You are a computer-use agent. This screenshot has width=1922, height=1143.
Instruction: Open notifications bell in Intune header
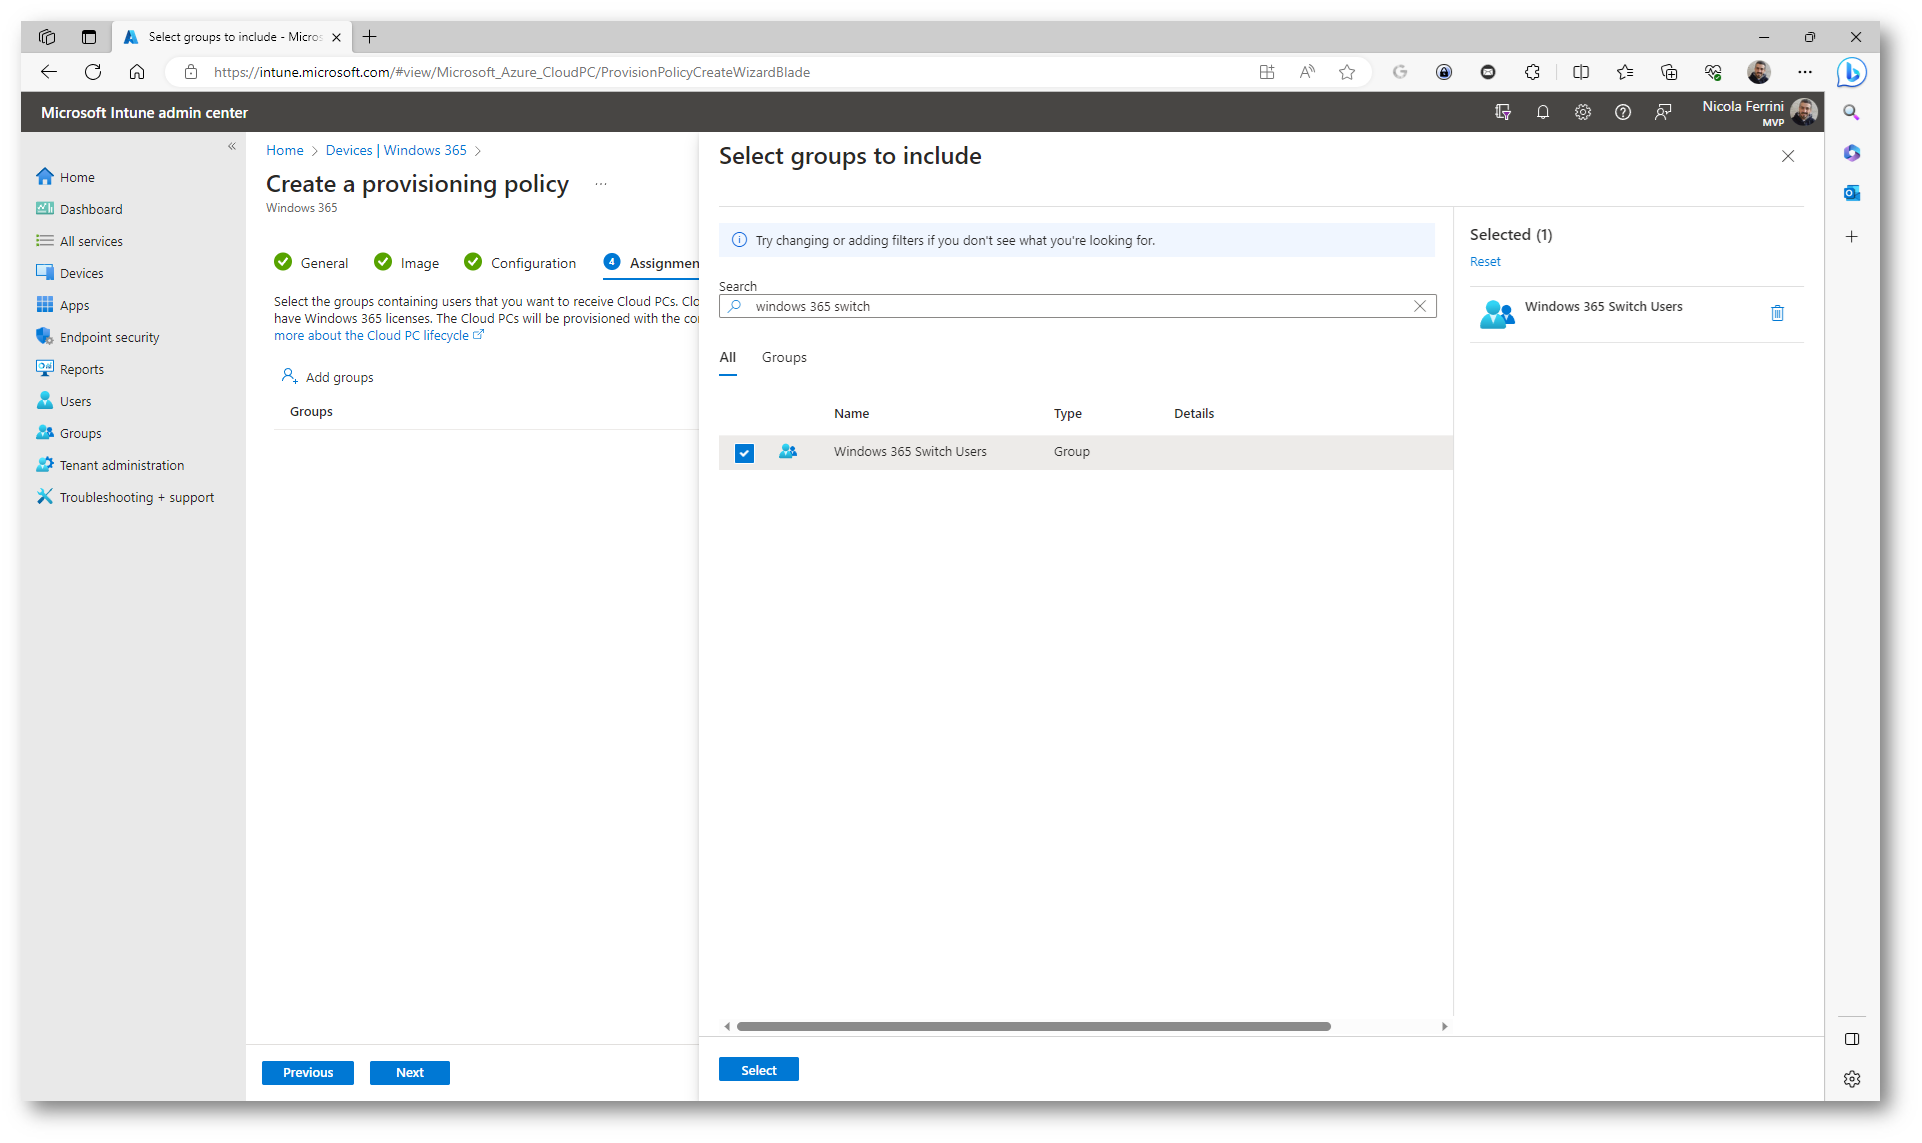click(x=1543, y=112)
